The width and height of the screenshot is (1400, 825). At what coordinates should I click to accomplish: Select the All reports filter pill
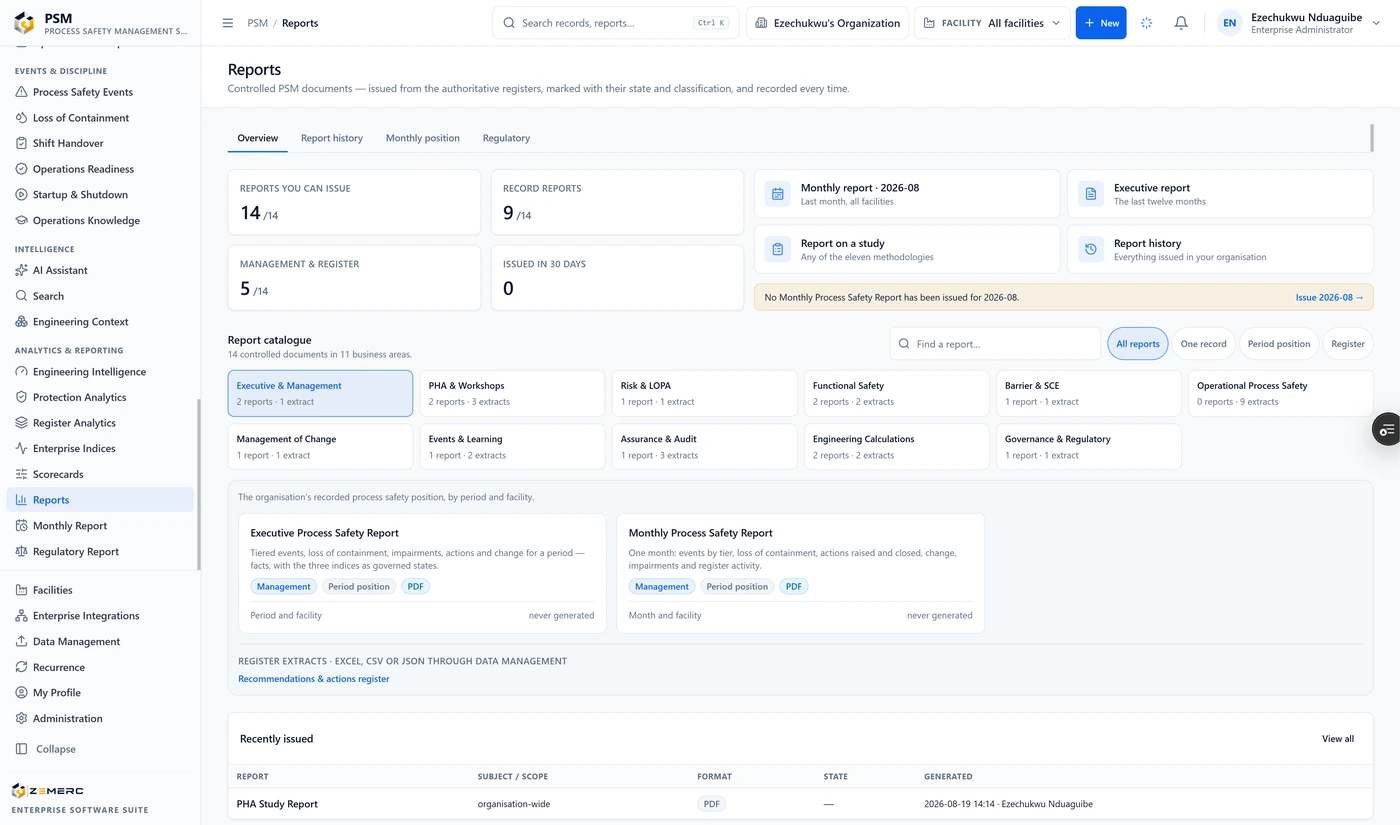pyautogui.click(x=1137, y=344)
